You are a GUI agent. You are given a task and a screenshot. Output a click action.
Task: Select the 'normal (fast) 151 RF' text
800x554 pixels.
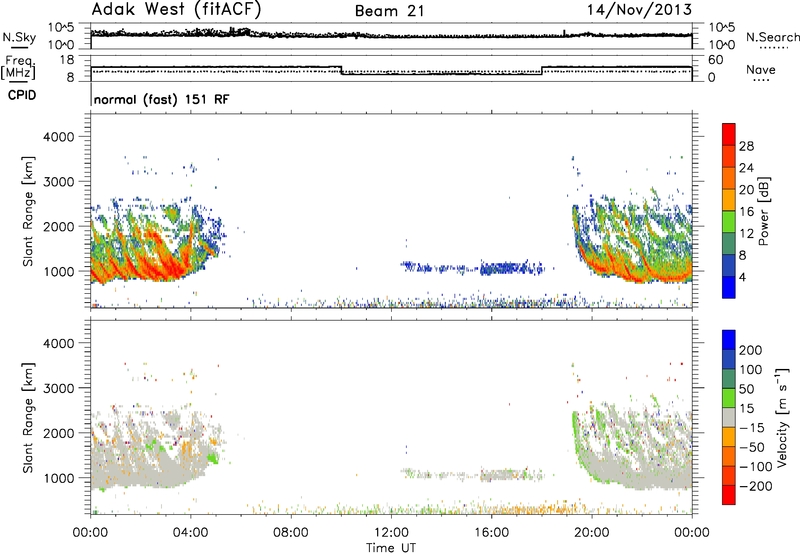(161, 99)
